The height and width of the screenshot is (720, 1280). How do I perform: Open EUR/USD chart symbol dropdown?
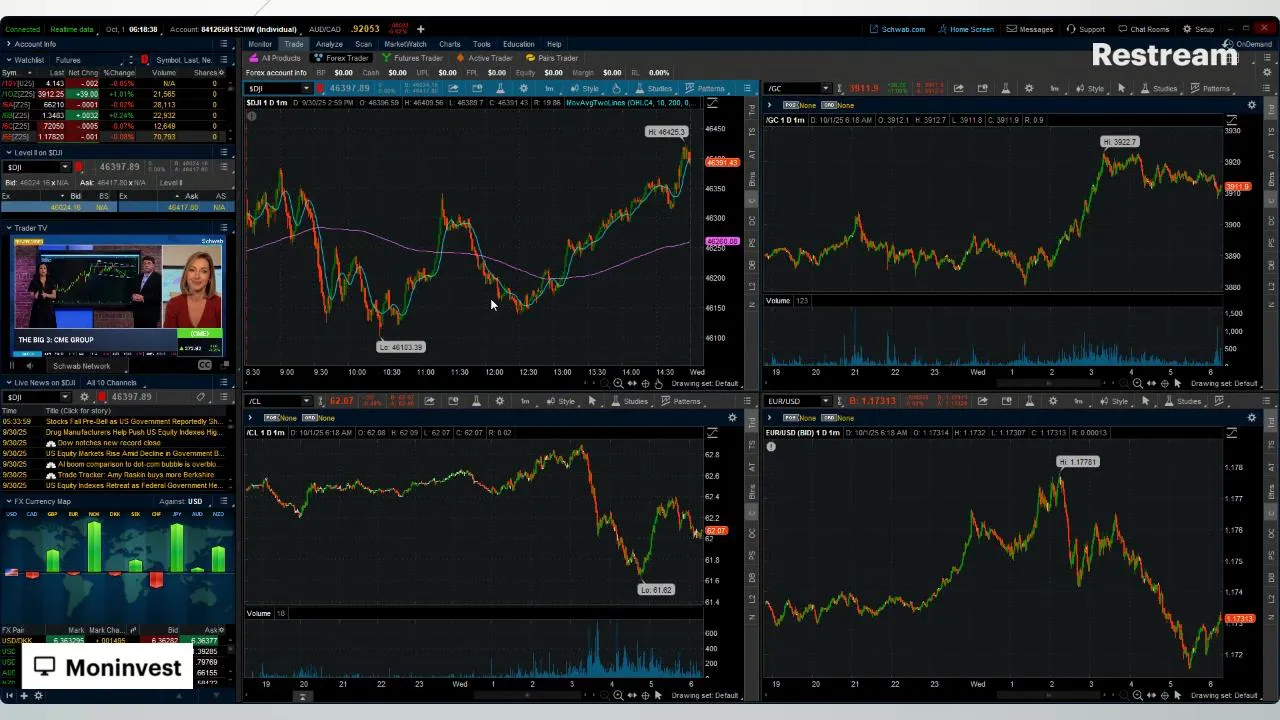[x=825, y=401]
